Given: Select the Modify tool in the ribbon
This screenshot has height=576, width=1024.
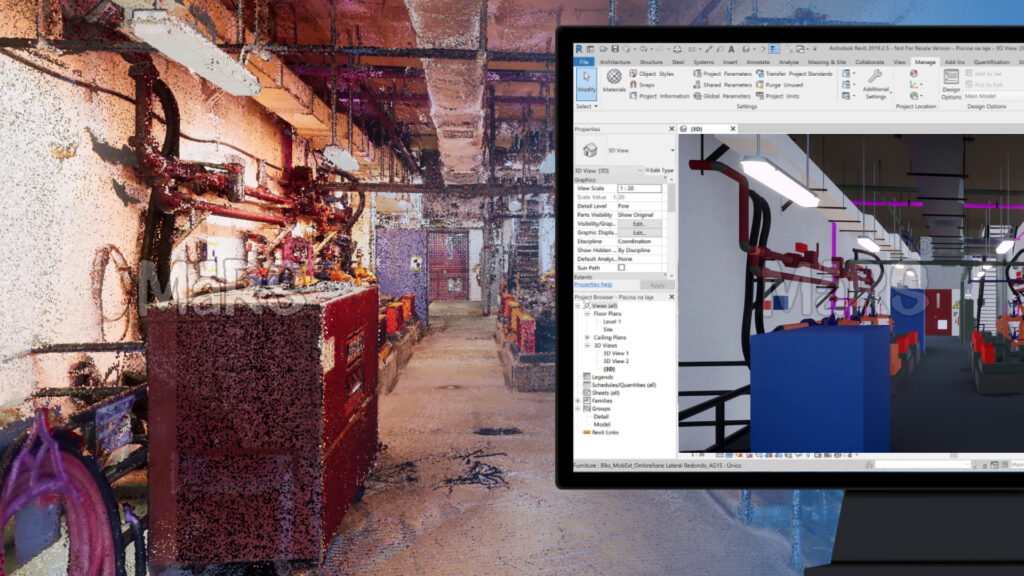Looking at the screenshot, I should pyautogui.click(x=586, y=82).
